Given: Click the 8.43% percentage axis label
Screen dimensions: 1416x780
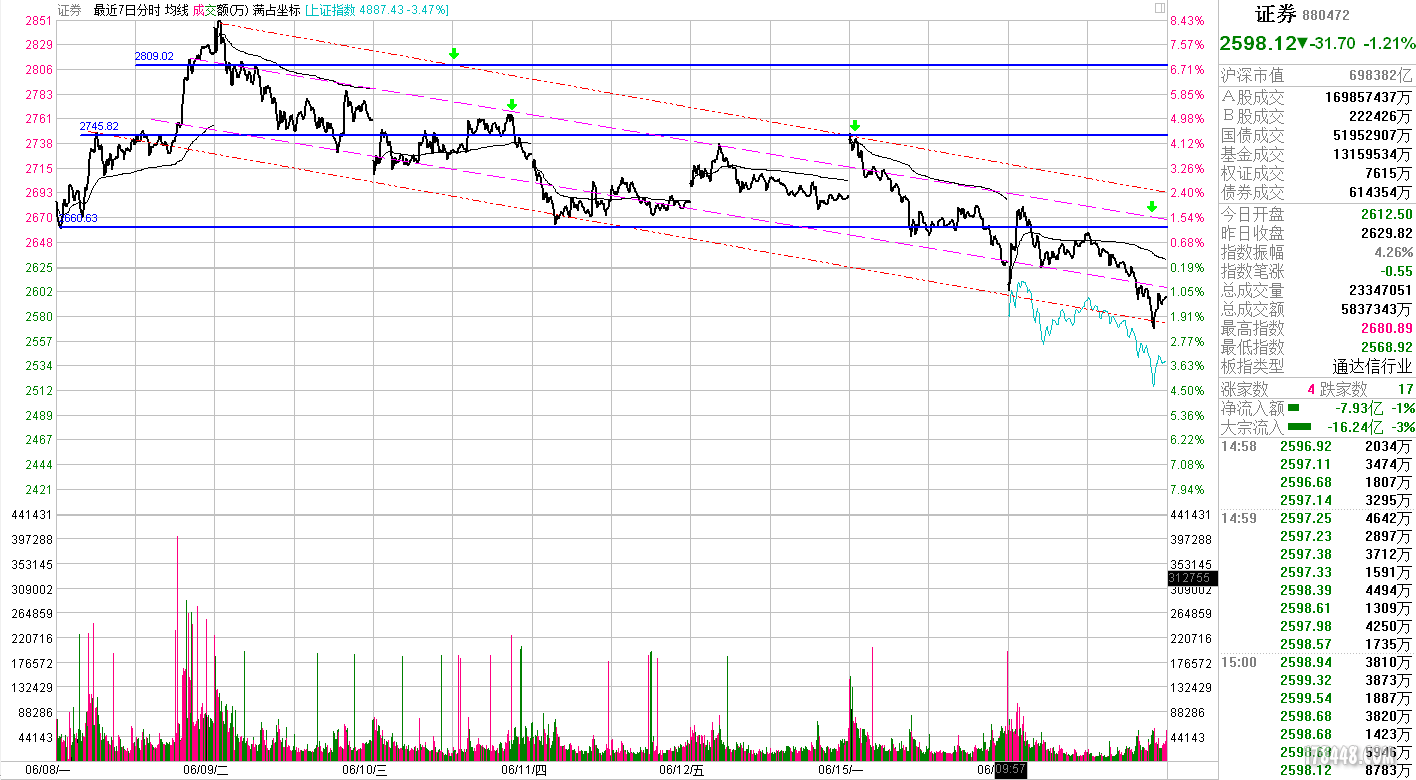Looking at the screenshot, I should click(x=1187, y=21).
